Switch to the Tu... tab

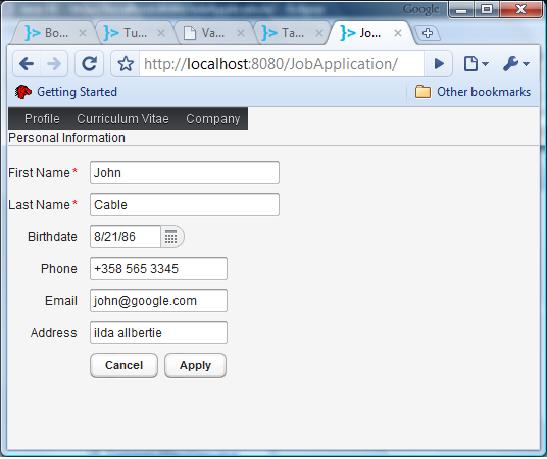click(135, 33)
